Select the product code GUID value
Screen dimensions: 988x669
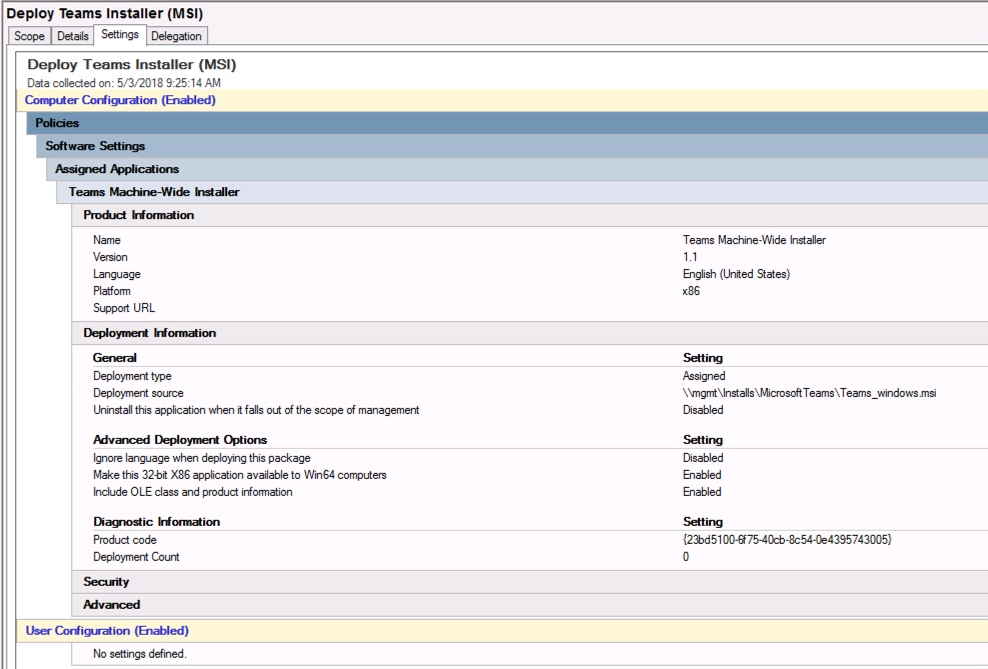pyautogui.click(x=787, y=540)
